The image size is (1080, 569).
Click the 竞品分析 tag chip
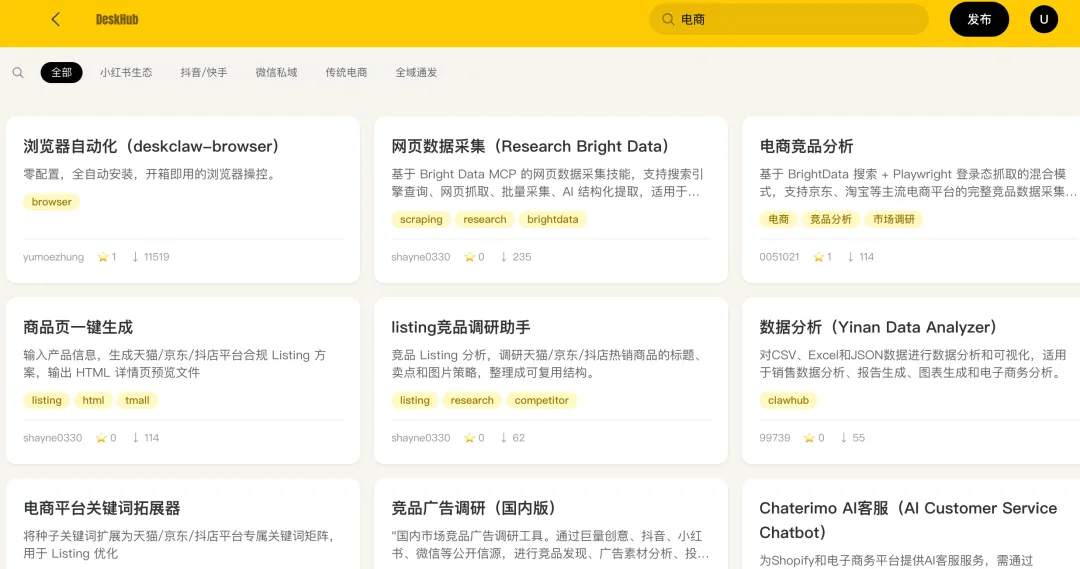(831, 219)
